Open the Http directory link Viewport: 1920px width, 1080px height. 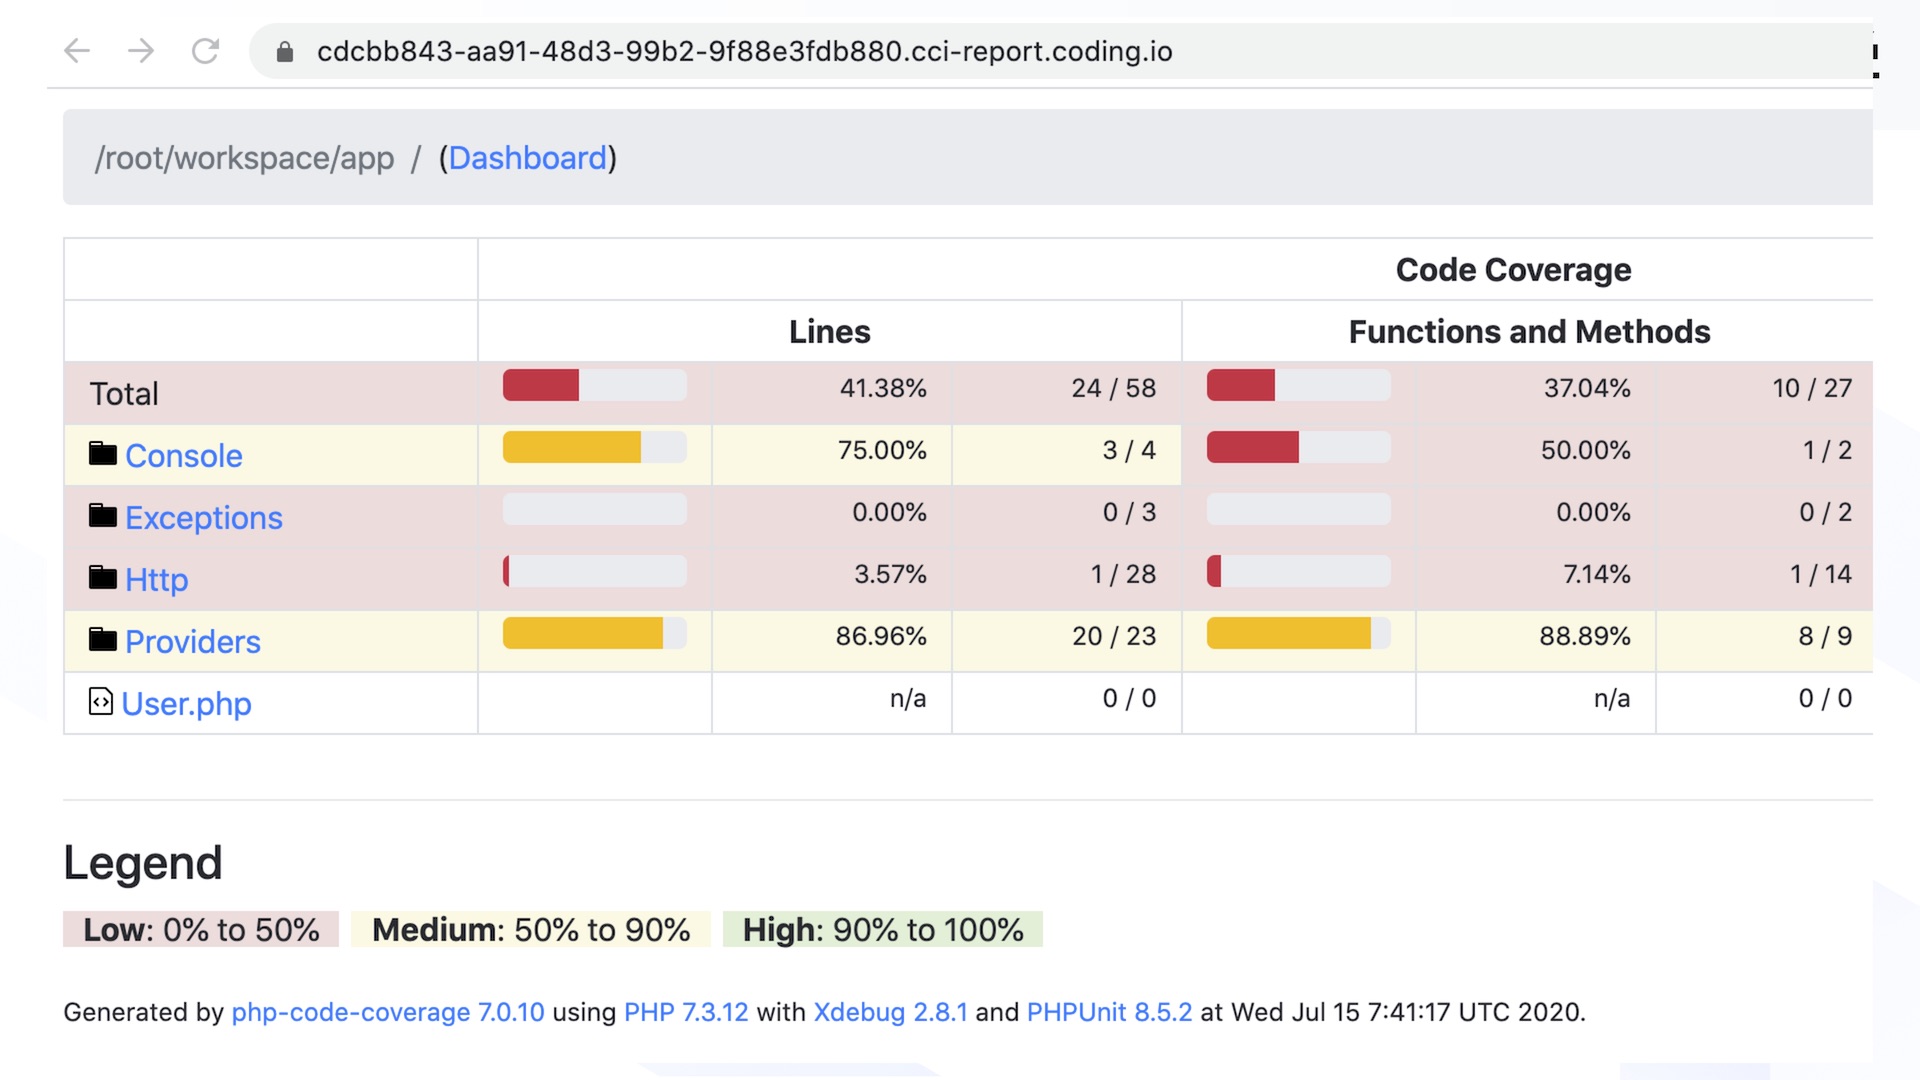(157, 580)
